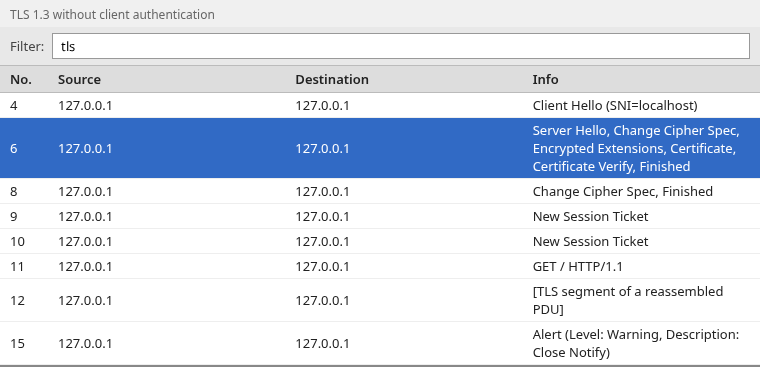
Task: Click packet number 15 cell
Action: (x=17, y=343)
